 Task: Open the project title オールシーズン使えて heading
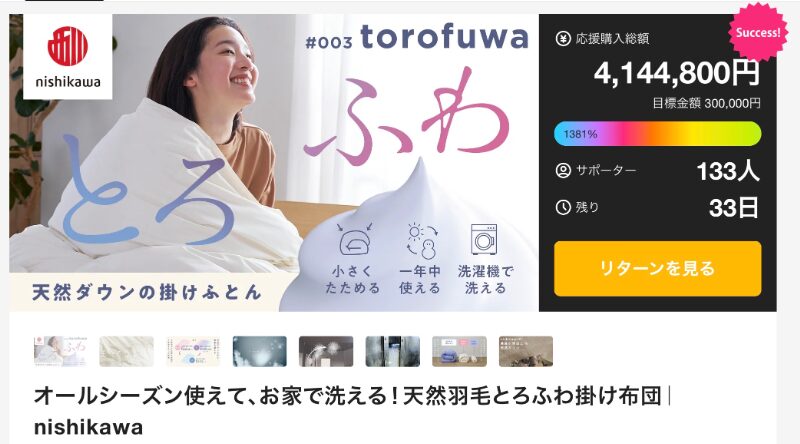352,411
